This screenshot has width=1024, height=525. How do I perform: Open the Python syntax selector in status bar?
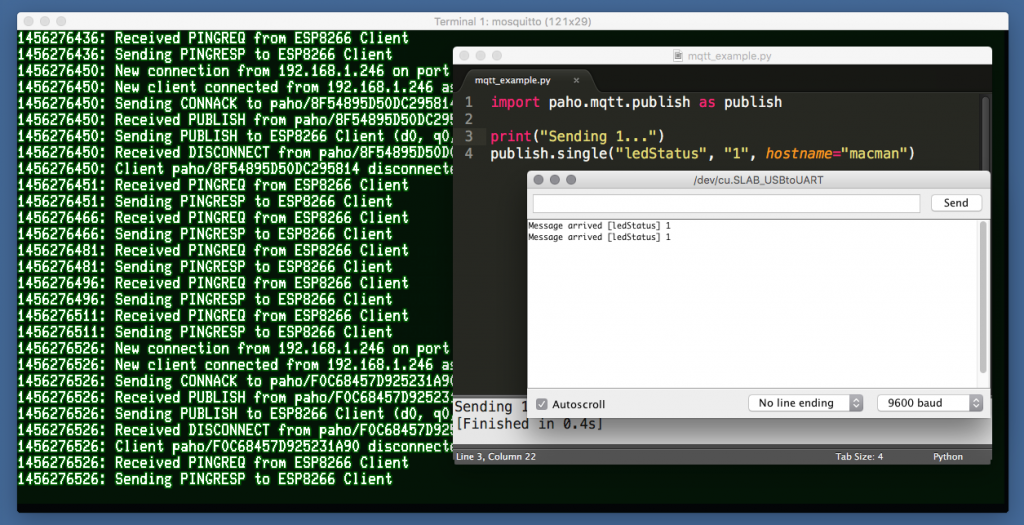[x=947, y=457]
